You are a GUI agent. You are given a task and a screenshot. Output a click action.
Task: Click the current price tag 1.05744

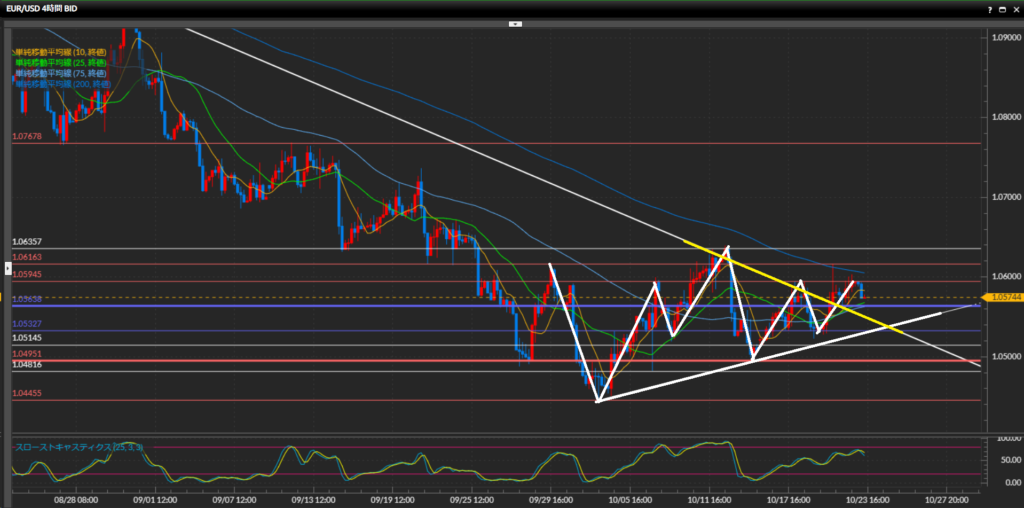point(1005,298)
